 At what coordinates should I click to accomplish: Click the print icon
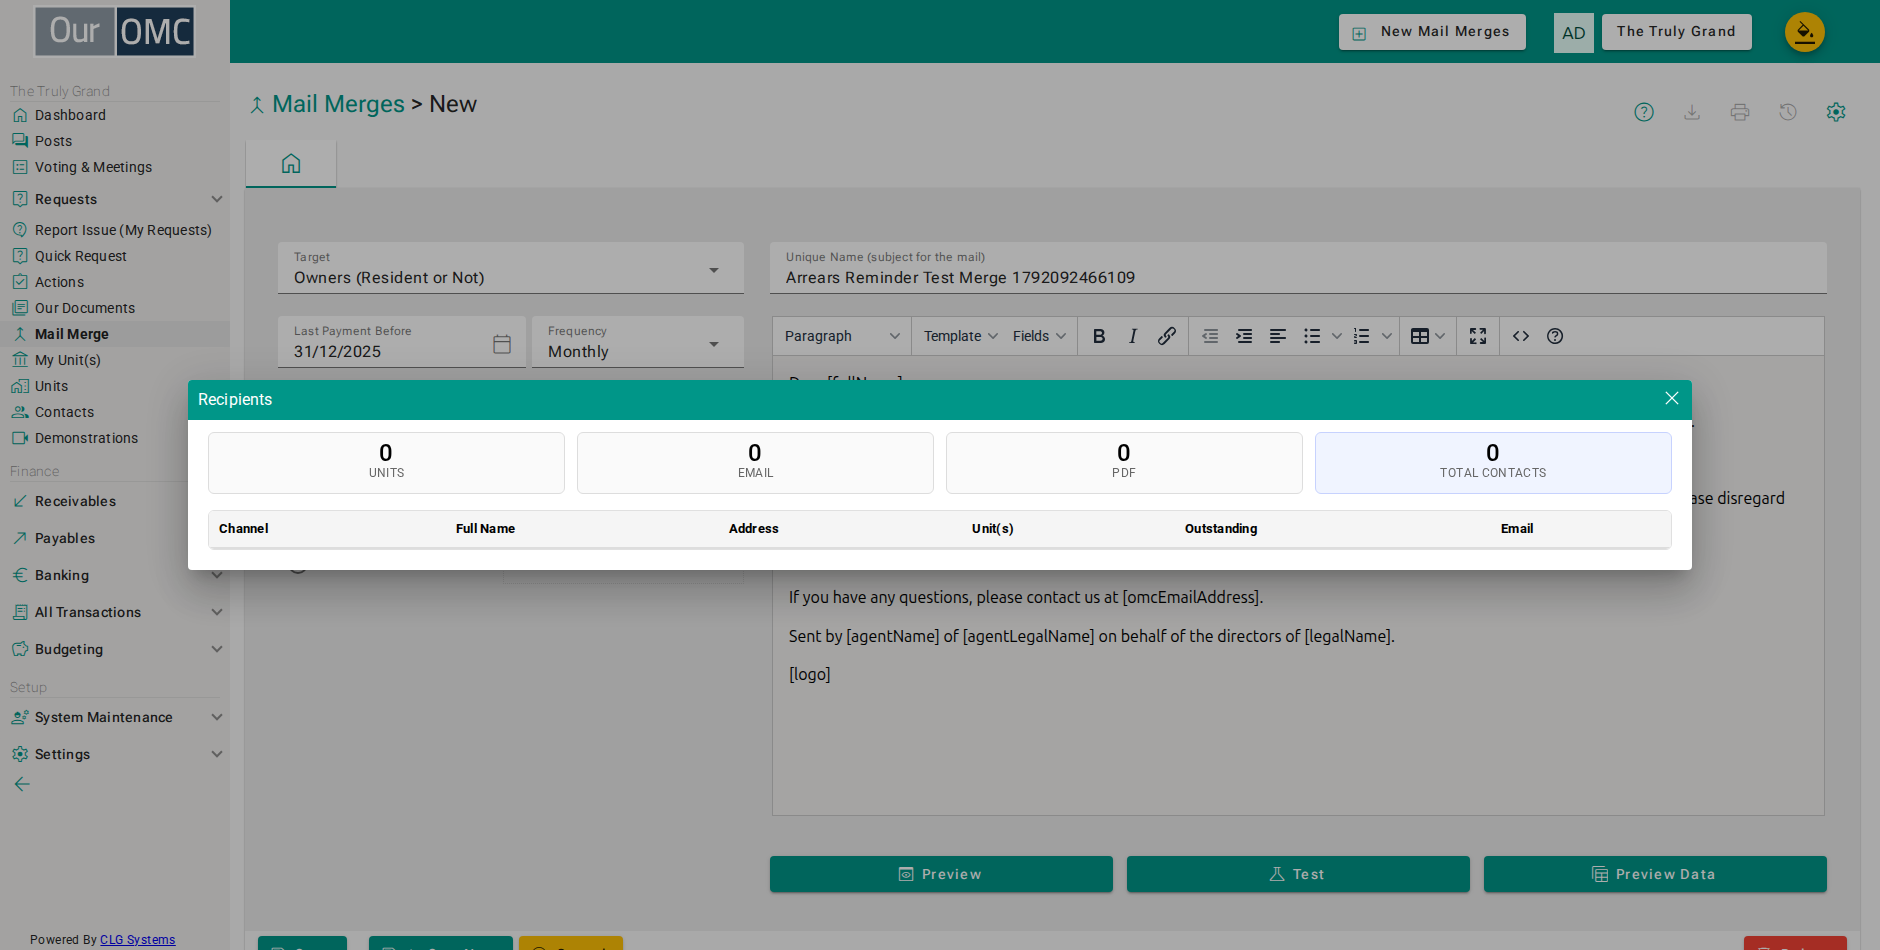click(1740, 112)
